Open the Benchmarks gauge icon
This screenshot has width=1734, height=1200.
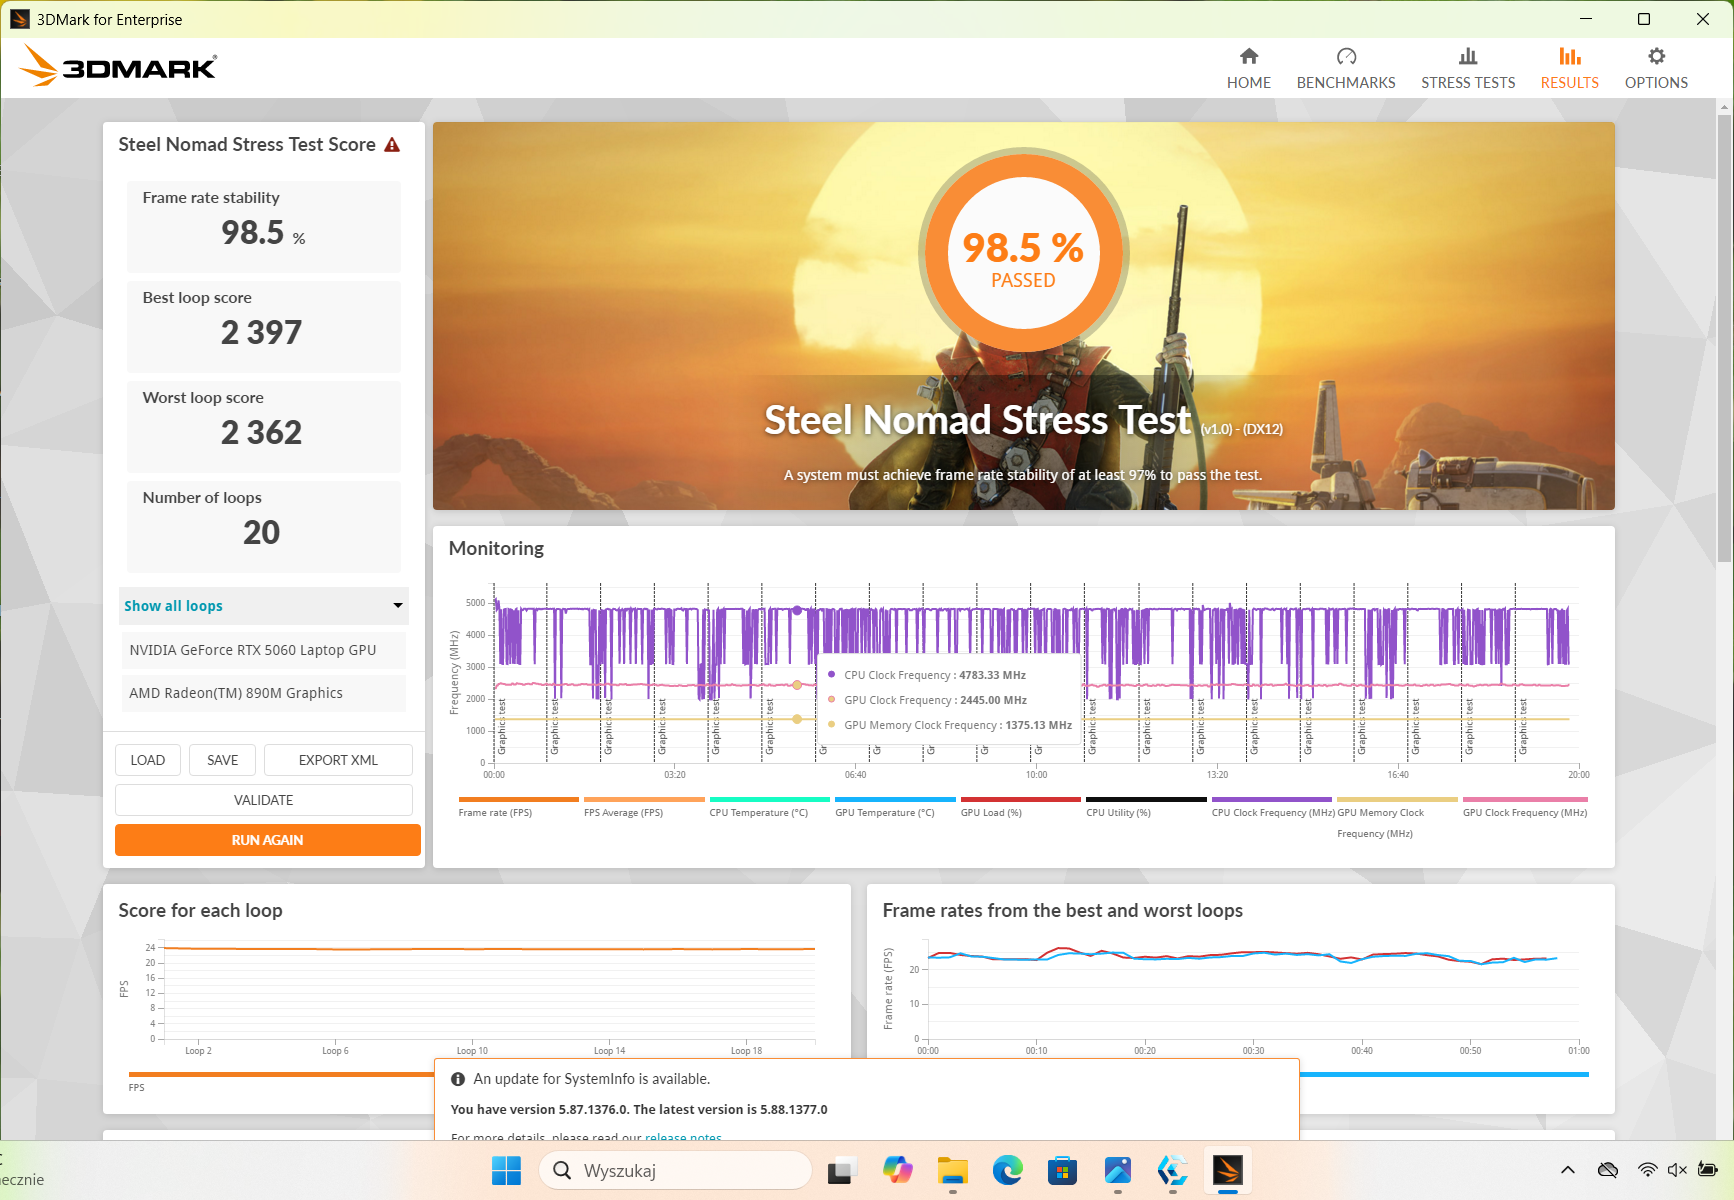1346,56
